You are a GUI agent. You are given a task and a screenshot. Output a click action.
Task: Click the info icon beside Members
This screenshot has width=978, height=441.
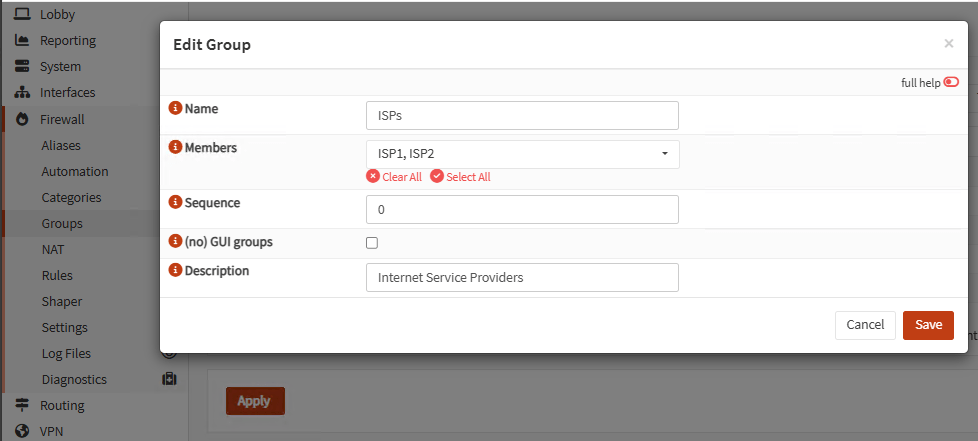176,147
